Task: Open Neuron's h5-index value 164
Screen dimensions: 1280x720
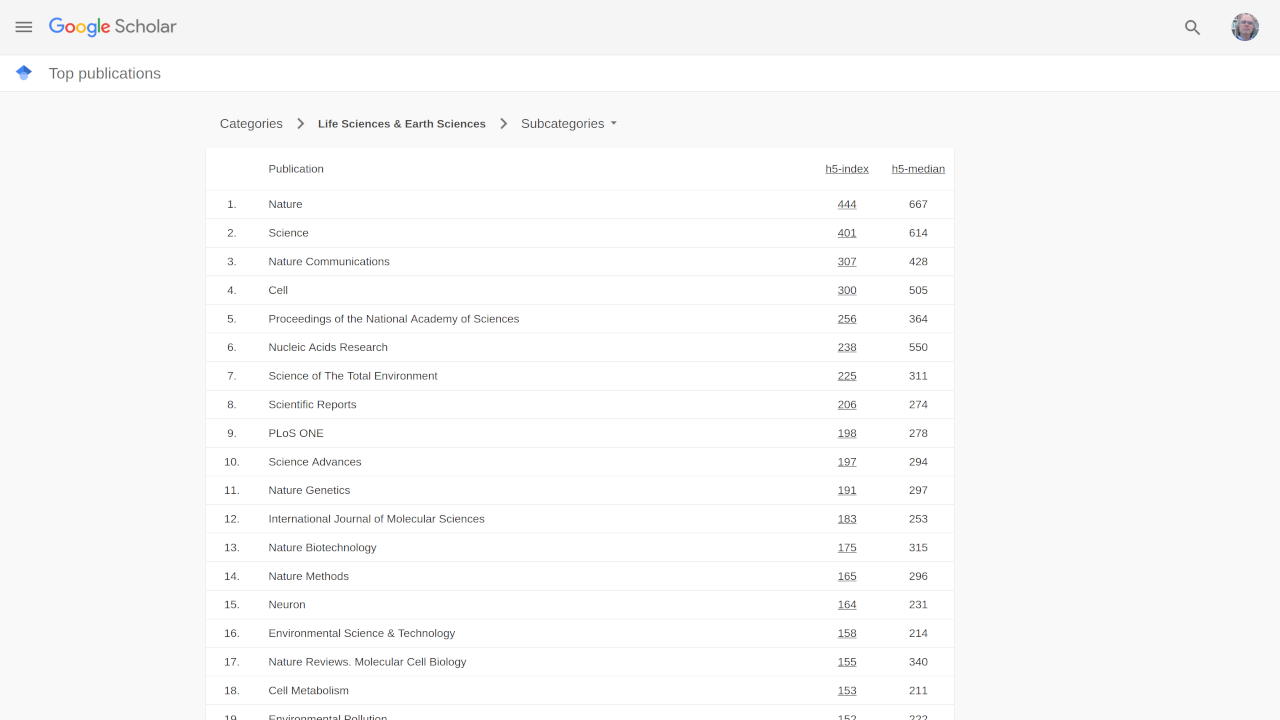Action: 847,605
